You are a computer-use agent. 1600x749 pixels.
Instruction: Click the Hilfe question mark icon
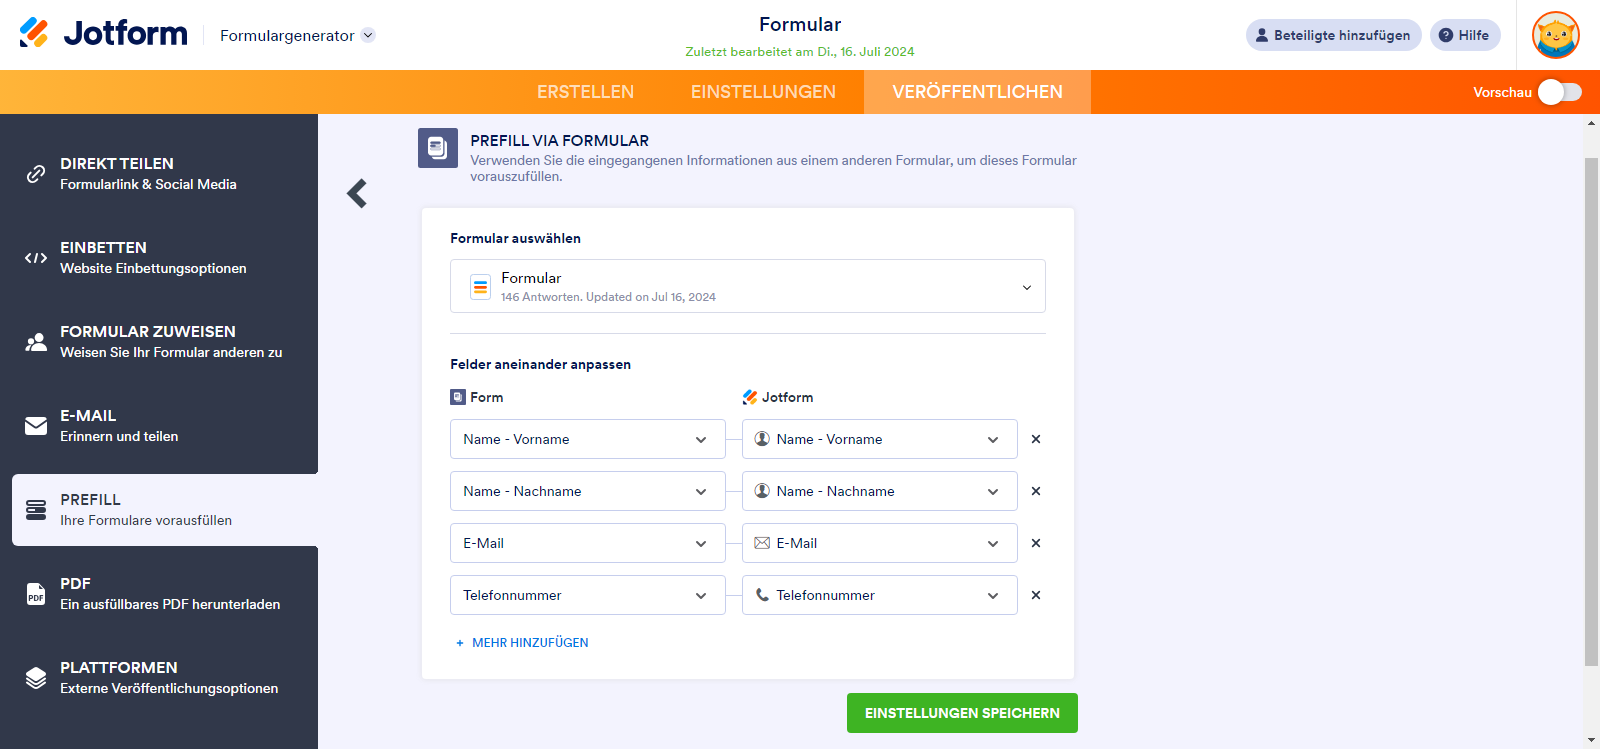[1446, 35]
